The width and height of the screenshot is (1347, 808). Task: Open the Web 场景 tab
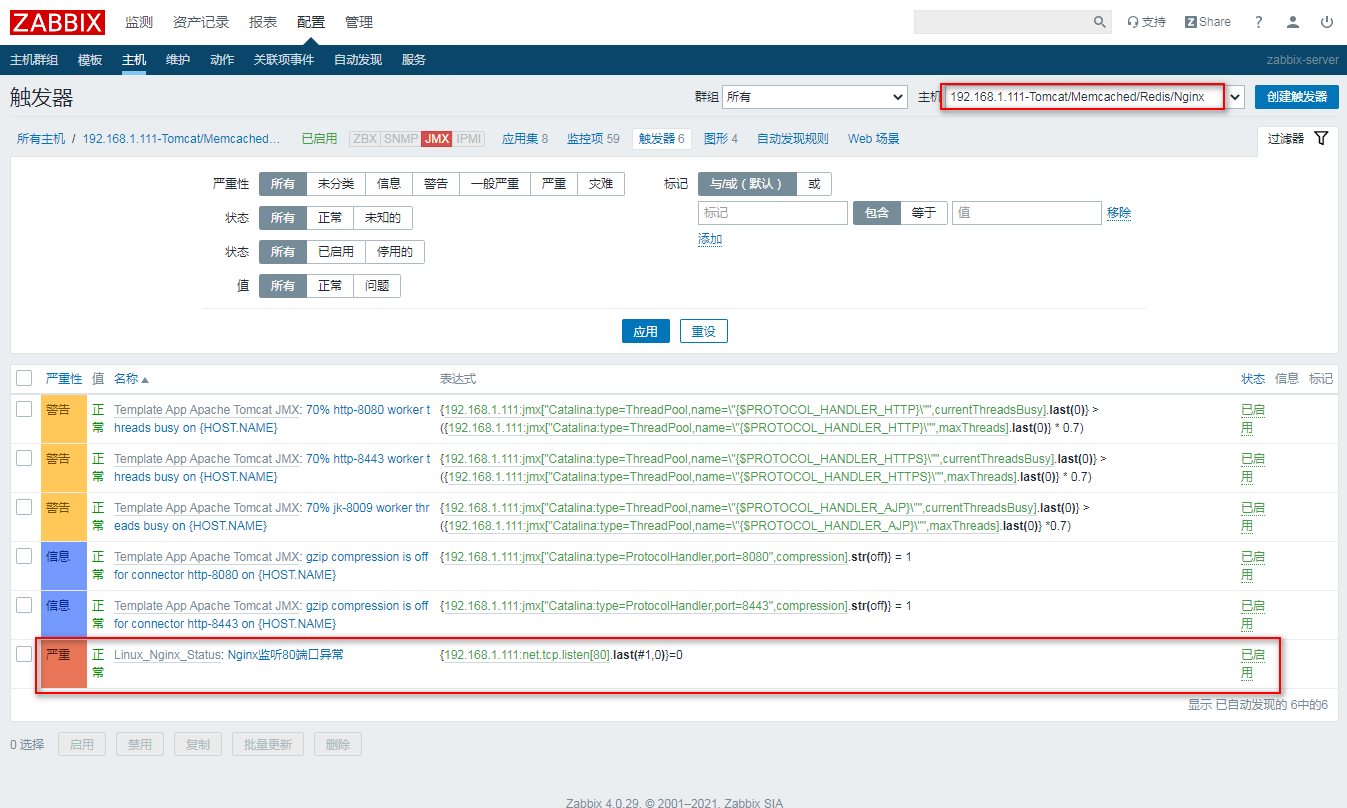(874, 139)
